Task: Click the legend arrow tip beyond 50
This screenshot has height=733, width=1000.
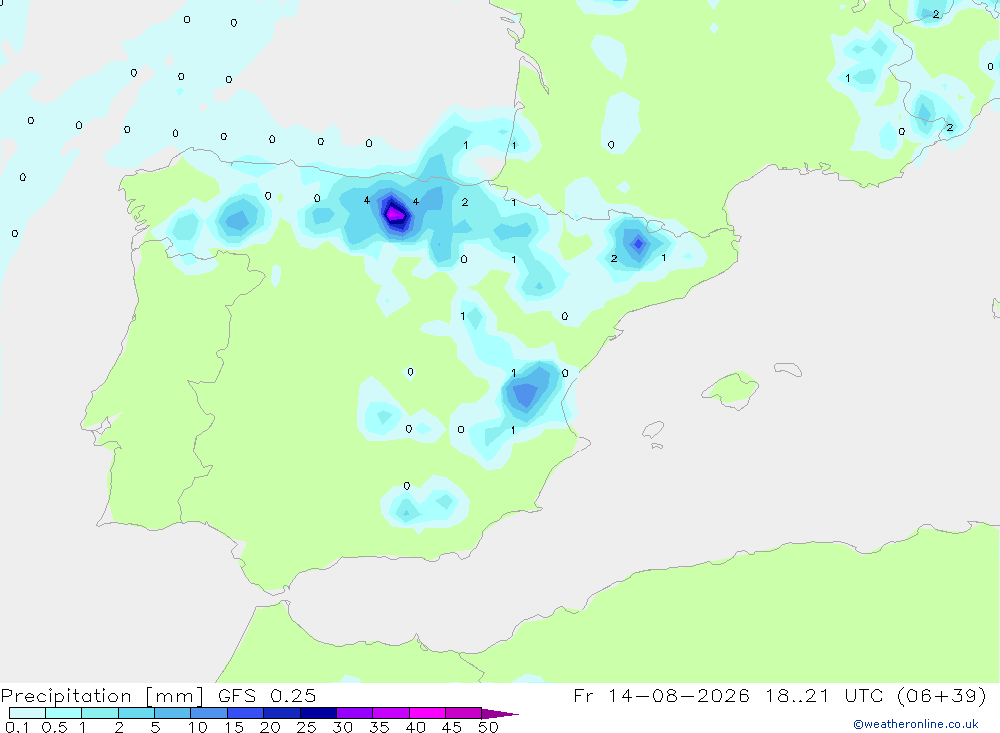Action: click(x=501, y=713)
